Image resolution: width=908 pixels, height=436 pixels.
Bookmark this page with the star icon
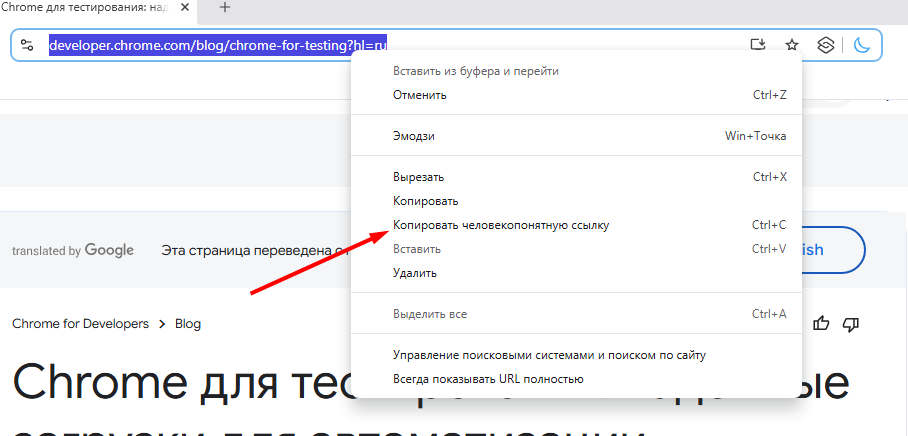(x=792, y=45)
